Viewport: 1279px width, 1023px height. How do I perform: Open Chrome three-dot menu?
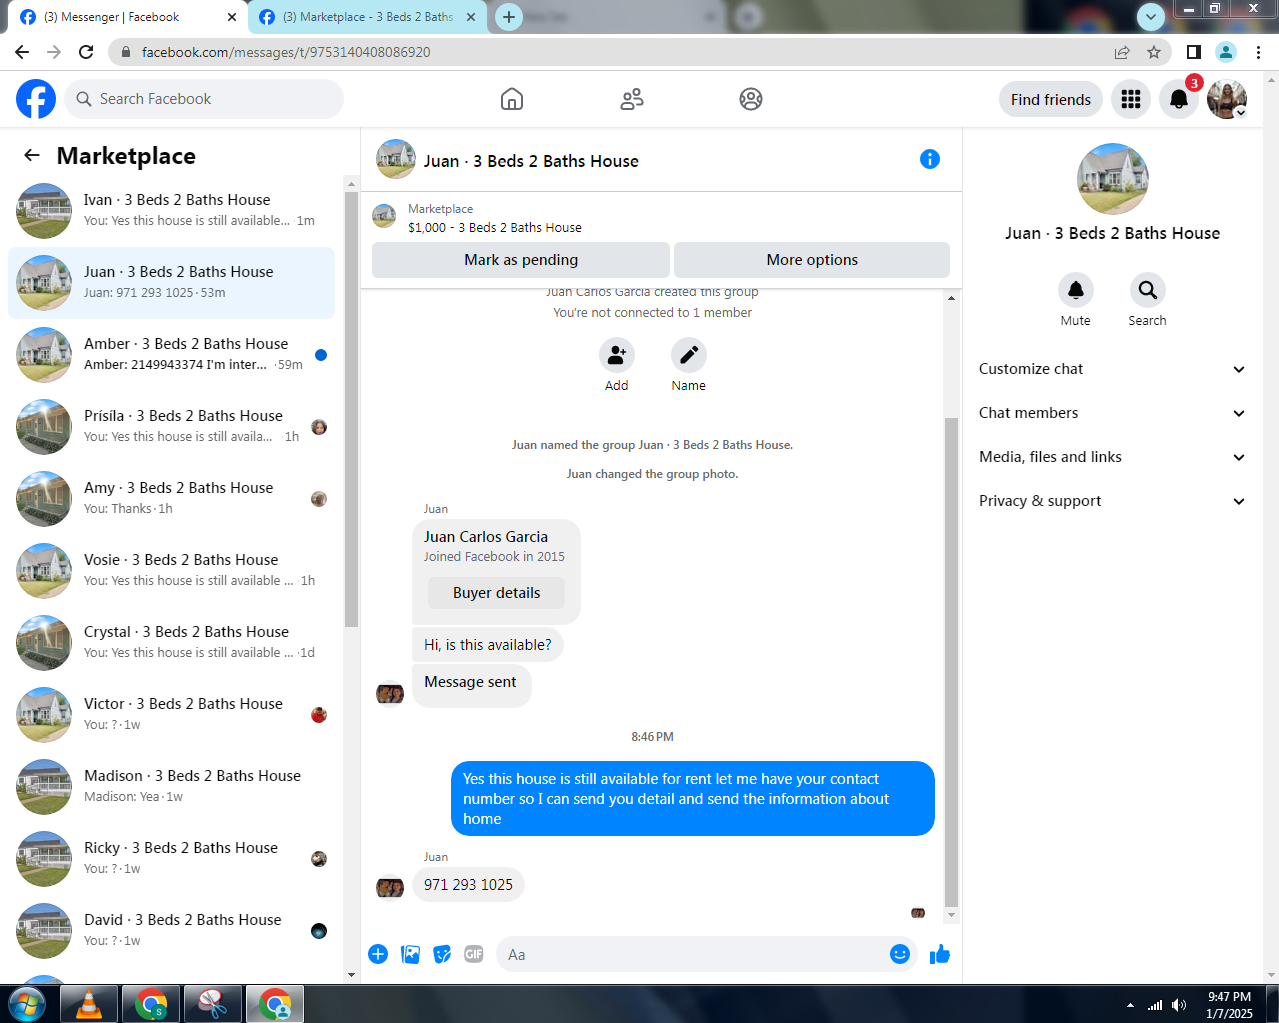(1258, 52)
